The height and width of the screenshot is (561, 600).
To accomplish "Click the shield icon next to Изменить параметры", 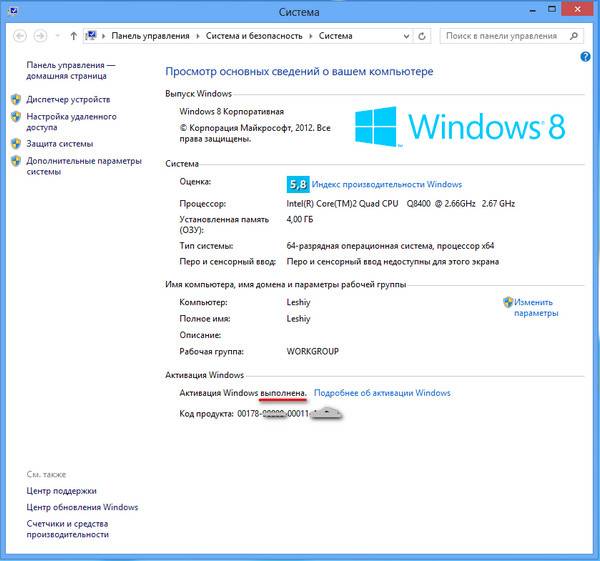I will [x=508, y=302].
